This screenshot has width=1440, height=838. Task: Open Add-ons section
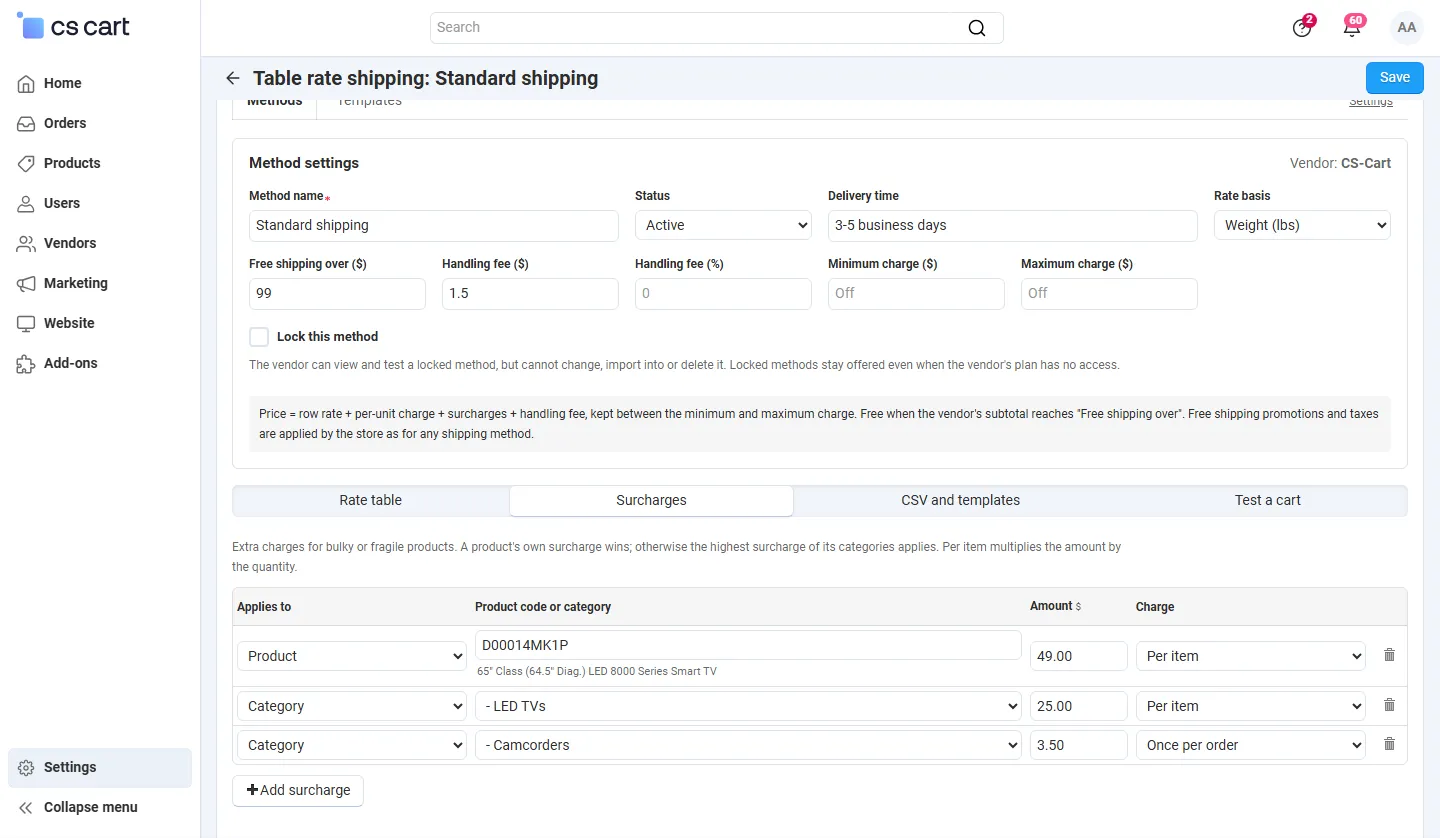point(70,363)
